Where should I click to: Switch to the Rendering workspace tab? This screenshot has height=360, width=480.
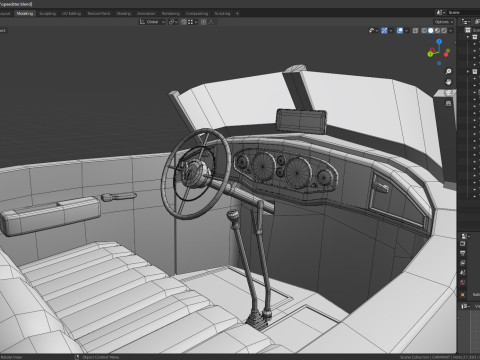[171, 13]
